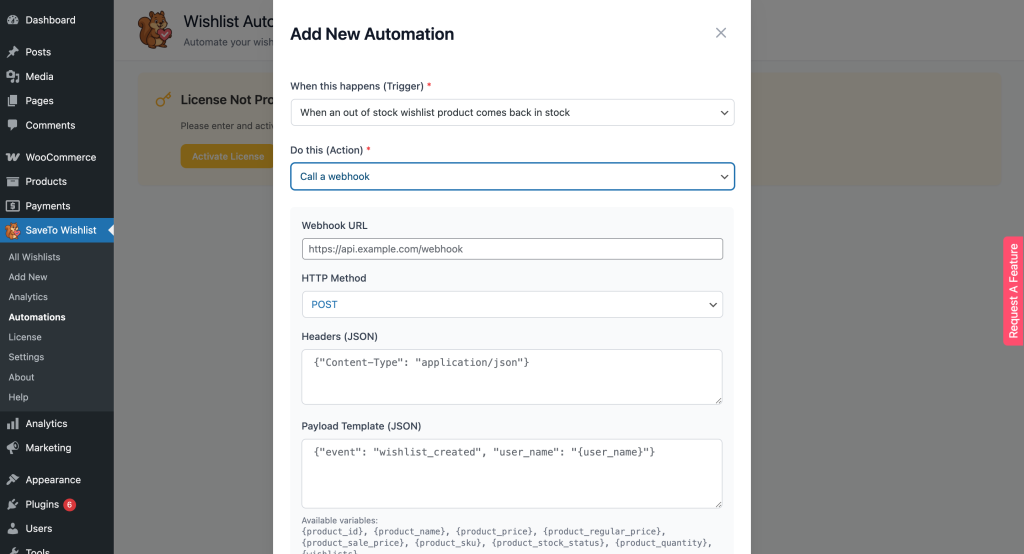Viewport: 1024px width, 554px height.
Task: Click the Request A Feature side button
Action: pyautogui.click(x=1013, y=291)
